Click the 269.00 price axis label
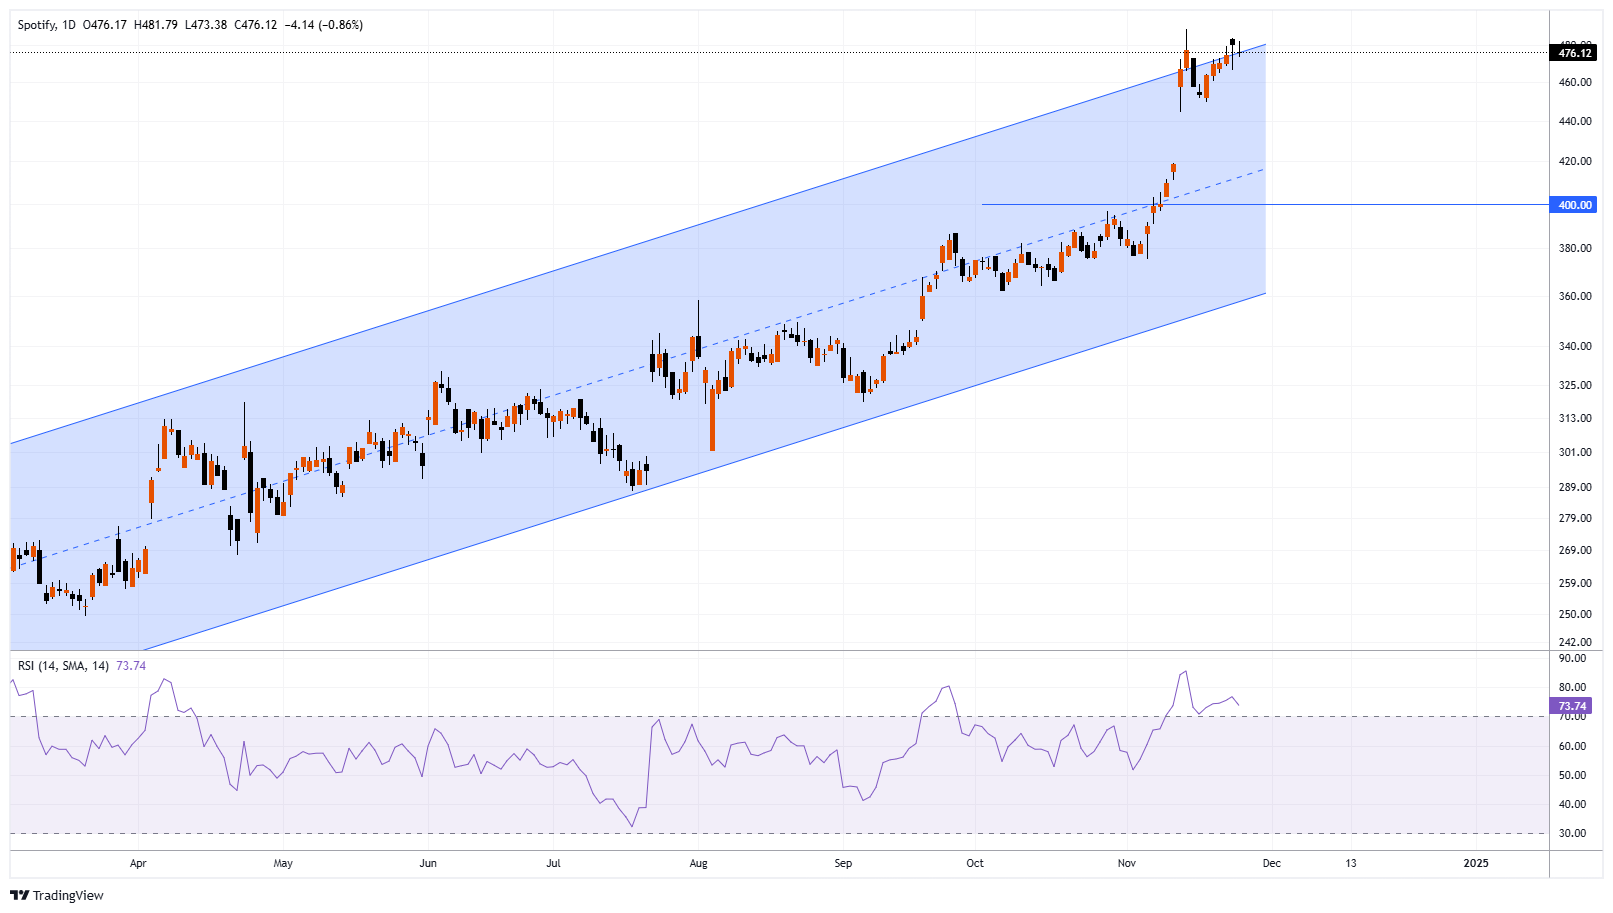Viewport: 1613px width, 913px height. point(1575,550)
